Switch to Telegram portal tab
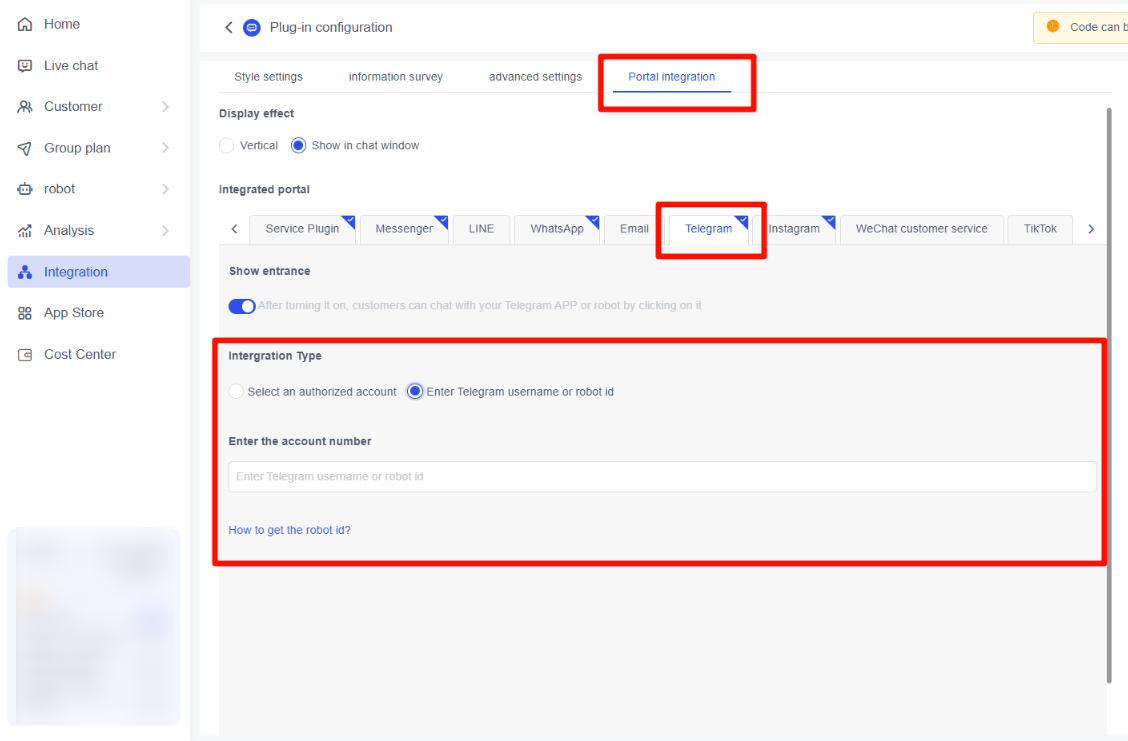The height and width of the screenshot is (741, 1128). [709, 229]
